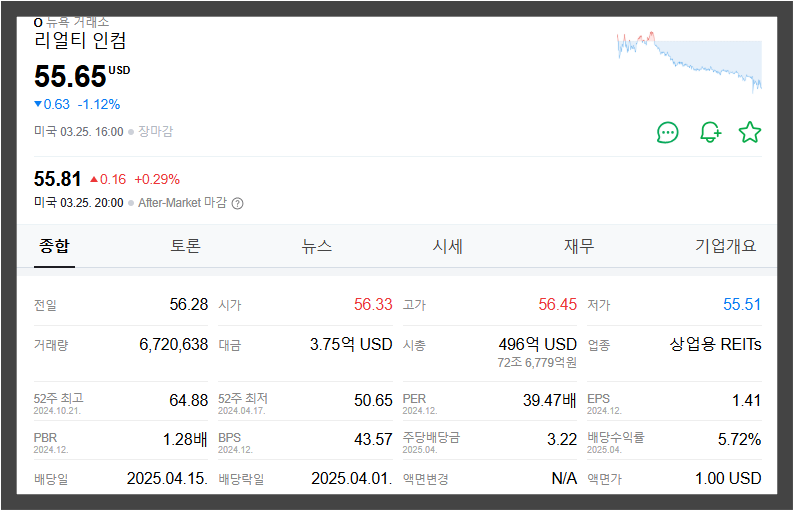Select the 종합 tab
The width and height of the screenshot is (794, 511).
point(54,246)
